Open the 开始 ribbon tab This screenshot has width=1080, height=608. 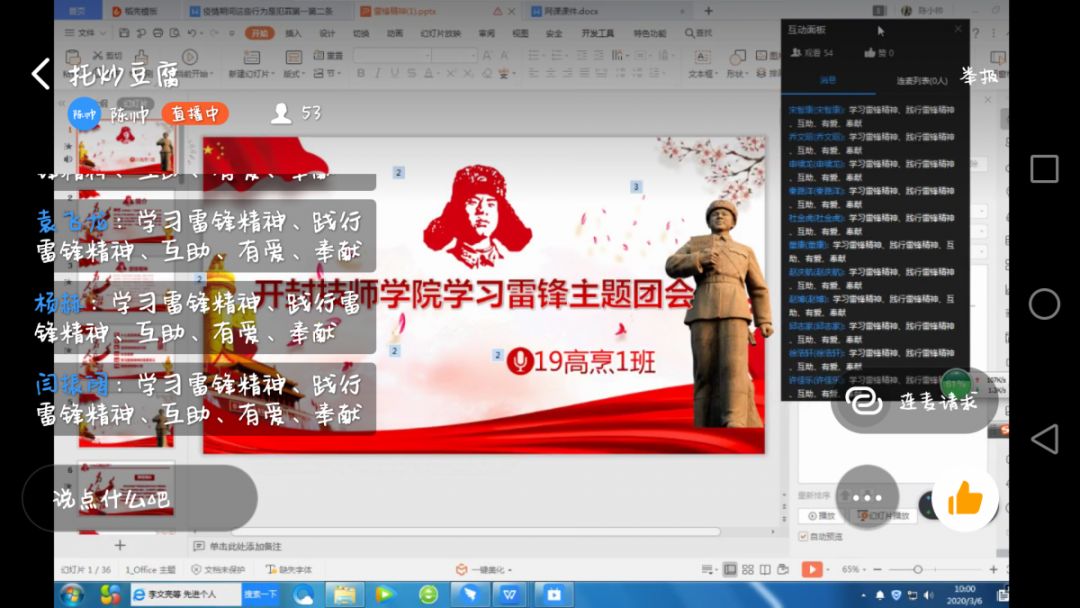point(260,32)
